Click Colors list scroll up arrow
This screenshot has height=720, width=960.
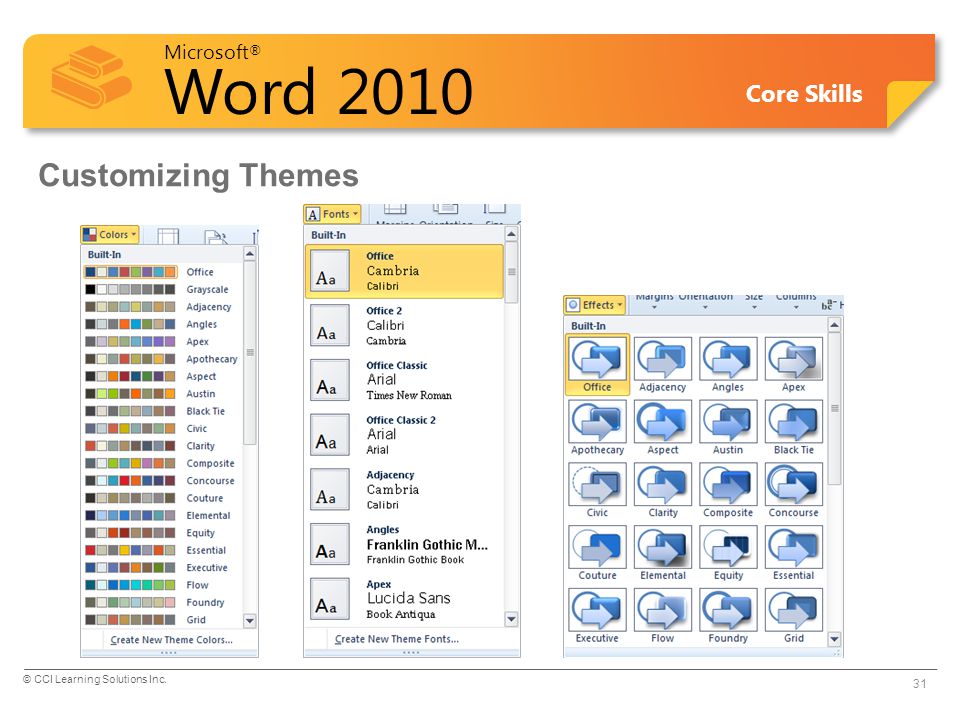click(249, 253)
